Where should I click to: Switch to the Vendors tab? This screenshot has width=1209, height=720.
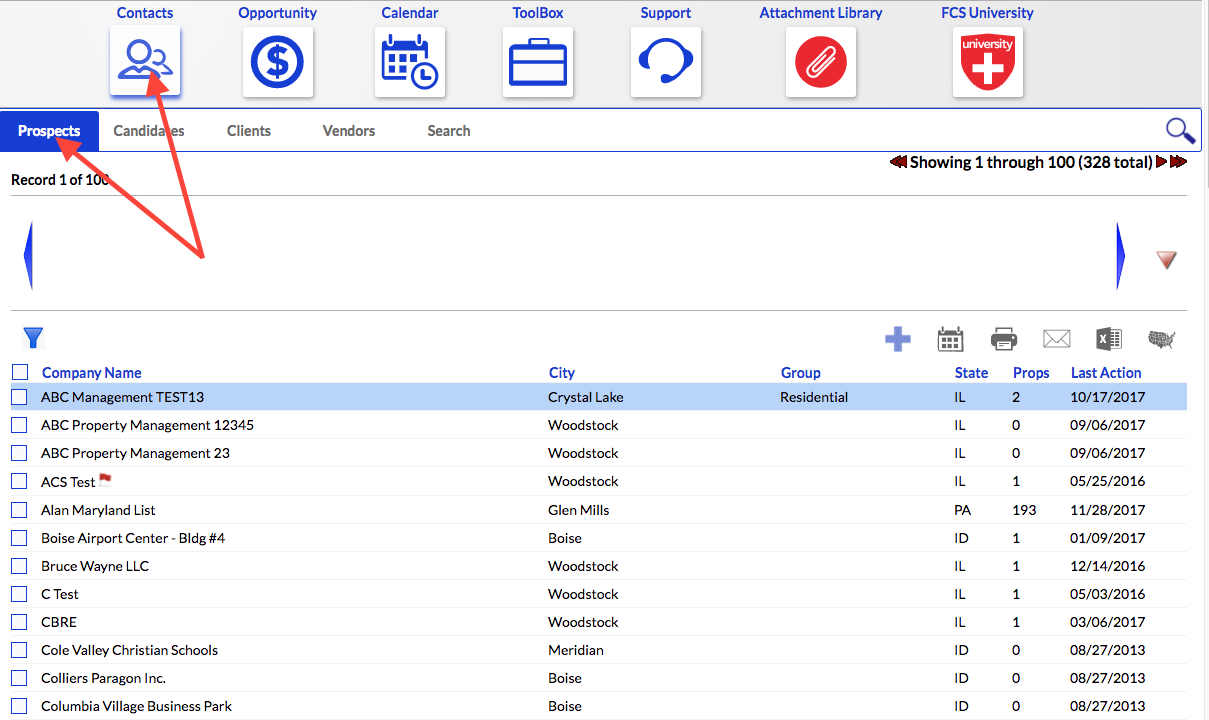coord(349,131)
